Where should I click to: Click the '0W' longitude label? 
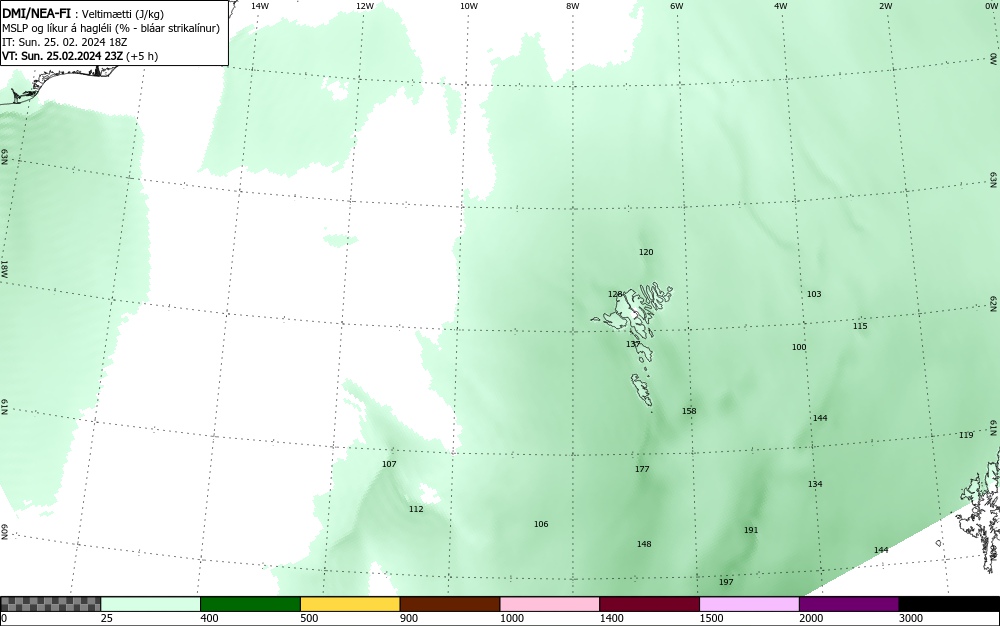pos(990,6)
